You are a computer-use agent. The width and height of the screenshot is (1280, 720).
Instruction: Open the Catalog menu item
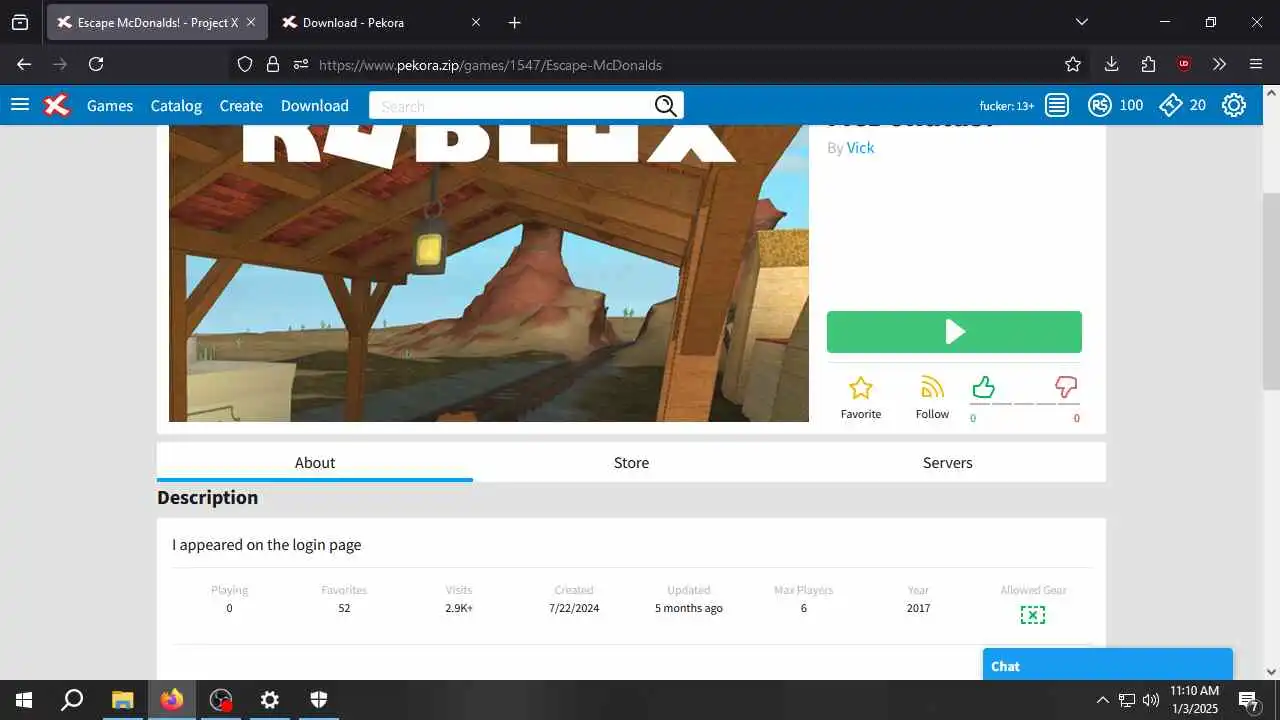coord(176,105)
